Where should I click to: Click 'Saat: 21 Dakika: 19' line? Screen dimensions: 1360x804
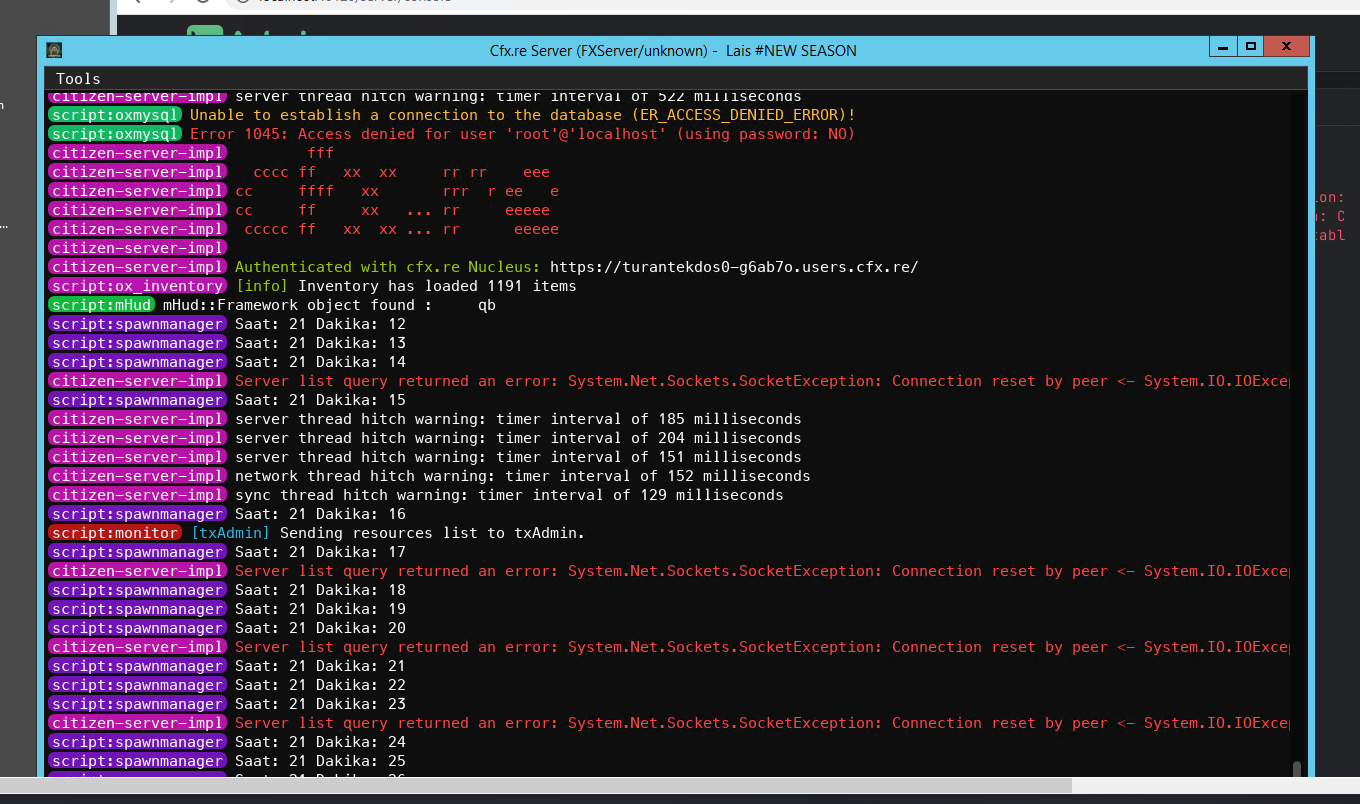coord(320,609)
